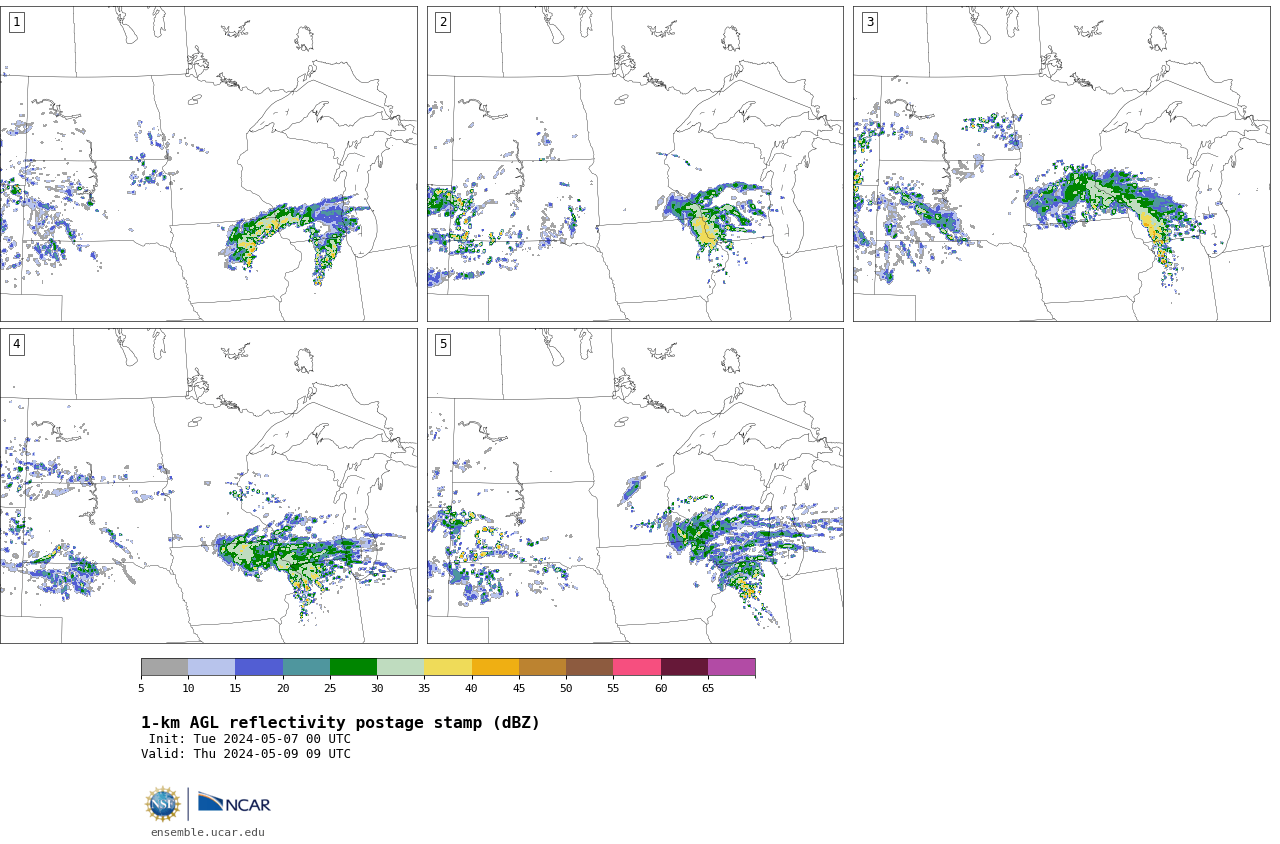Click the colorbar tick label 65
The image size is (1280, 844).
tap(708, 688)
